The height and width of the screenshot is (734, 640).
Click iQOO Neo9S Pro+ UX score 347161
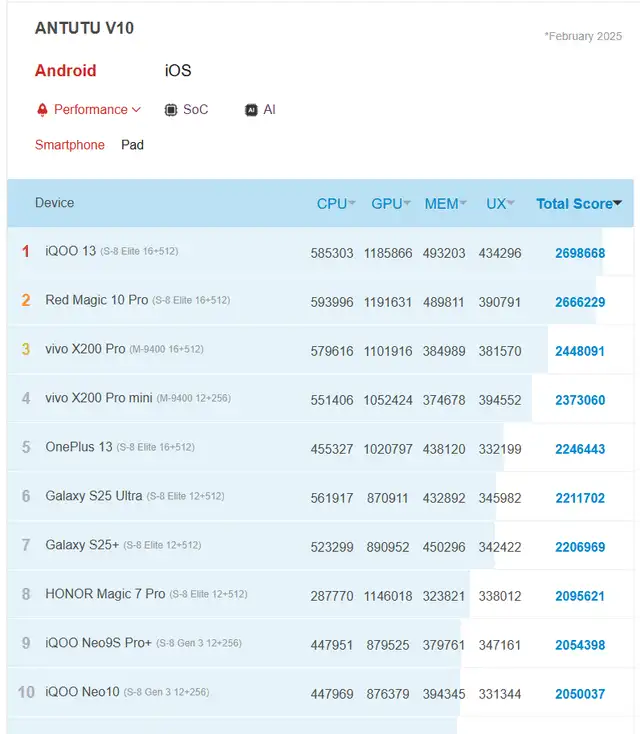pyautogui.click(x=500, y=645)
